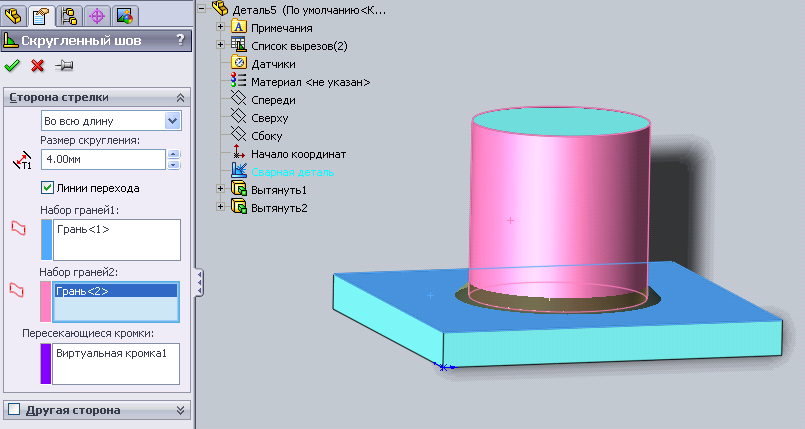805x429 pixels.
Task: Toggle the Линии перехода checkbox
Action: point(47,188)
